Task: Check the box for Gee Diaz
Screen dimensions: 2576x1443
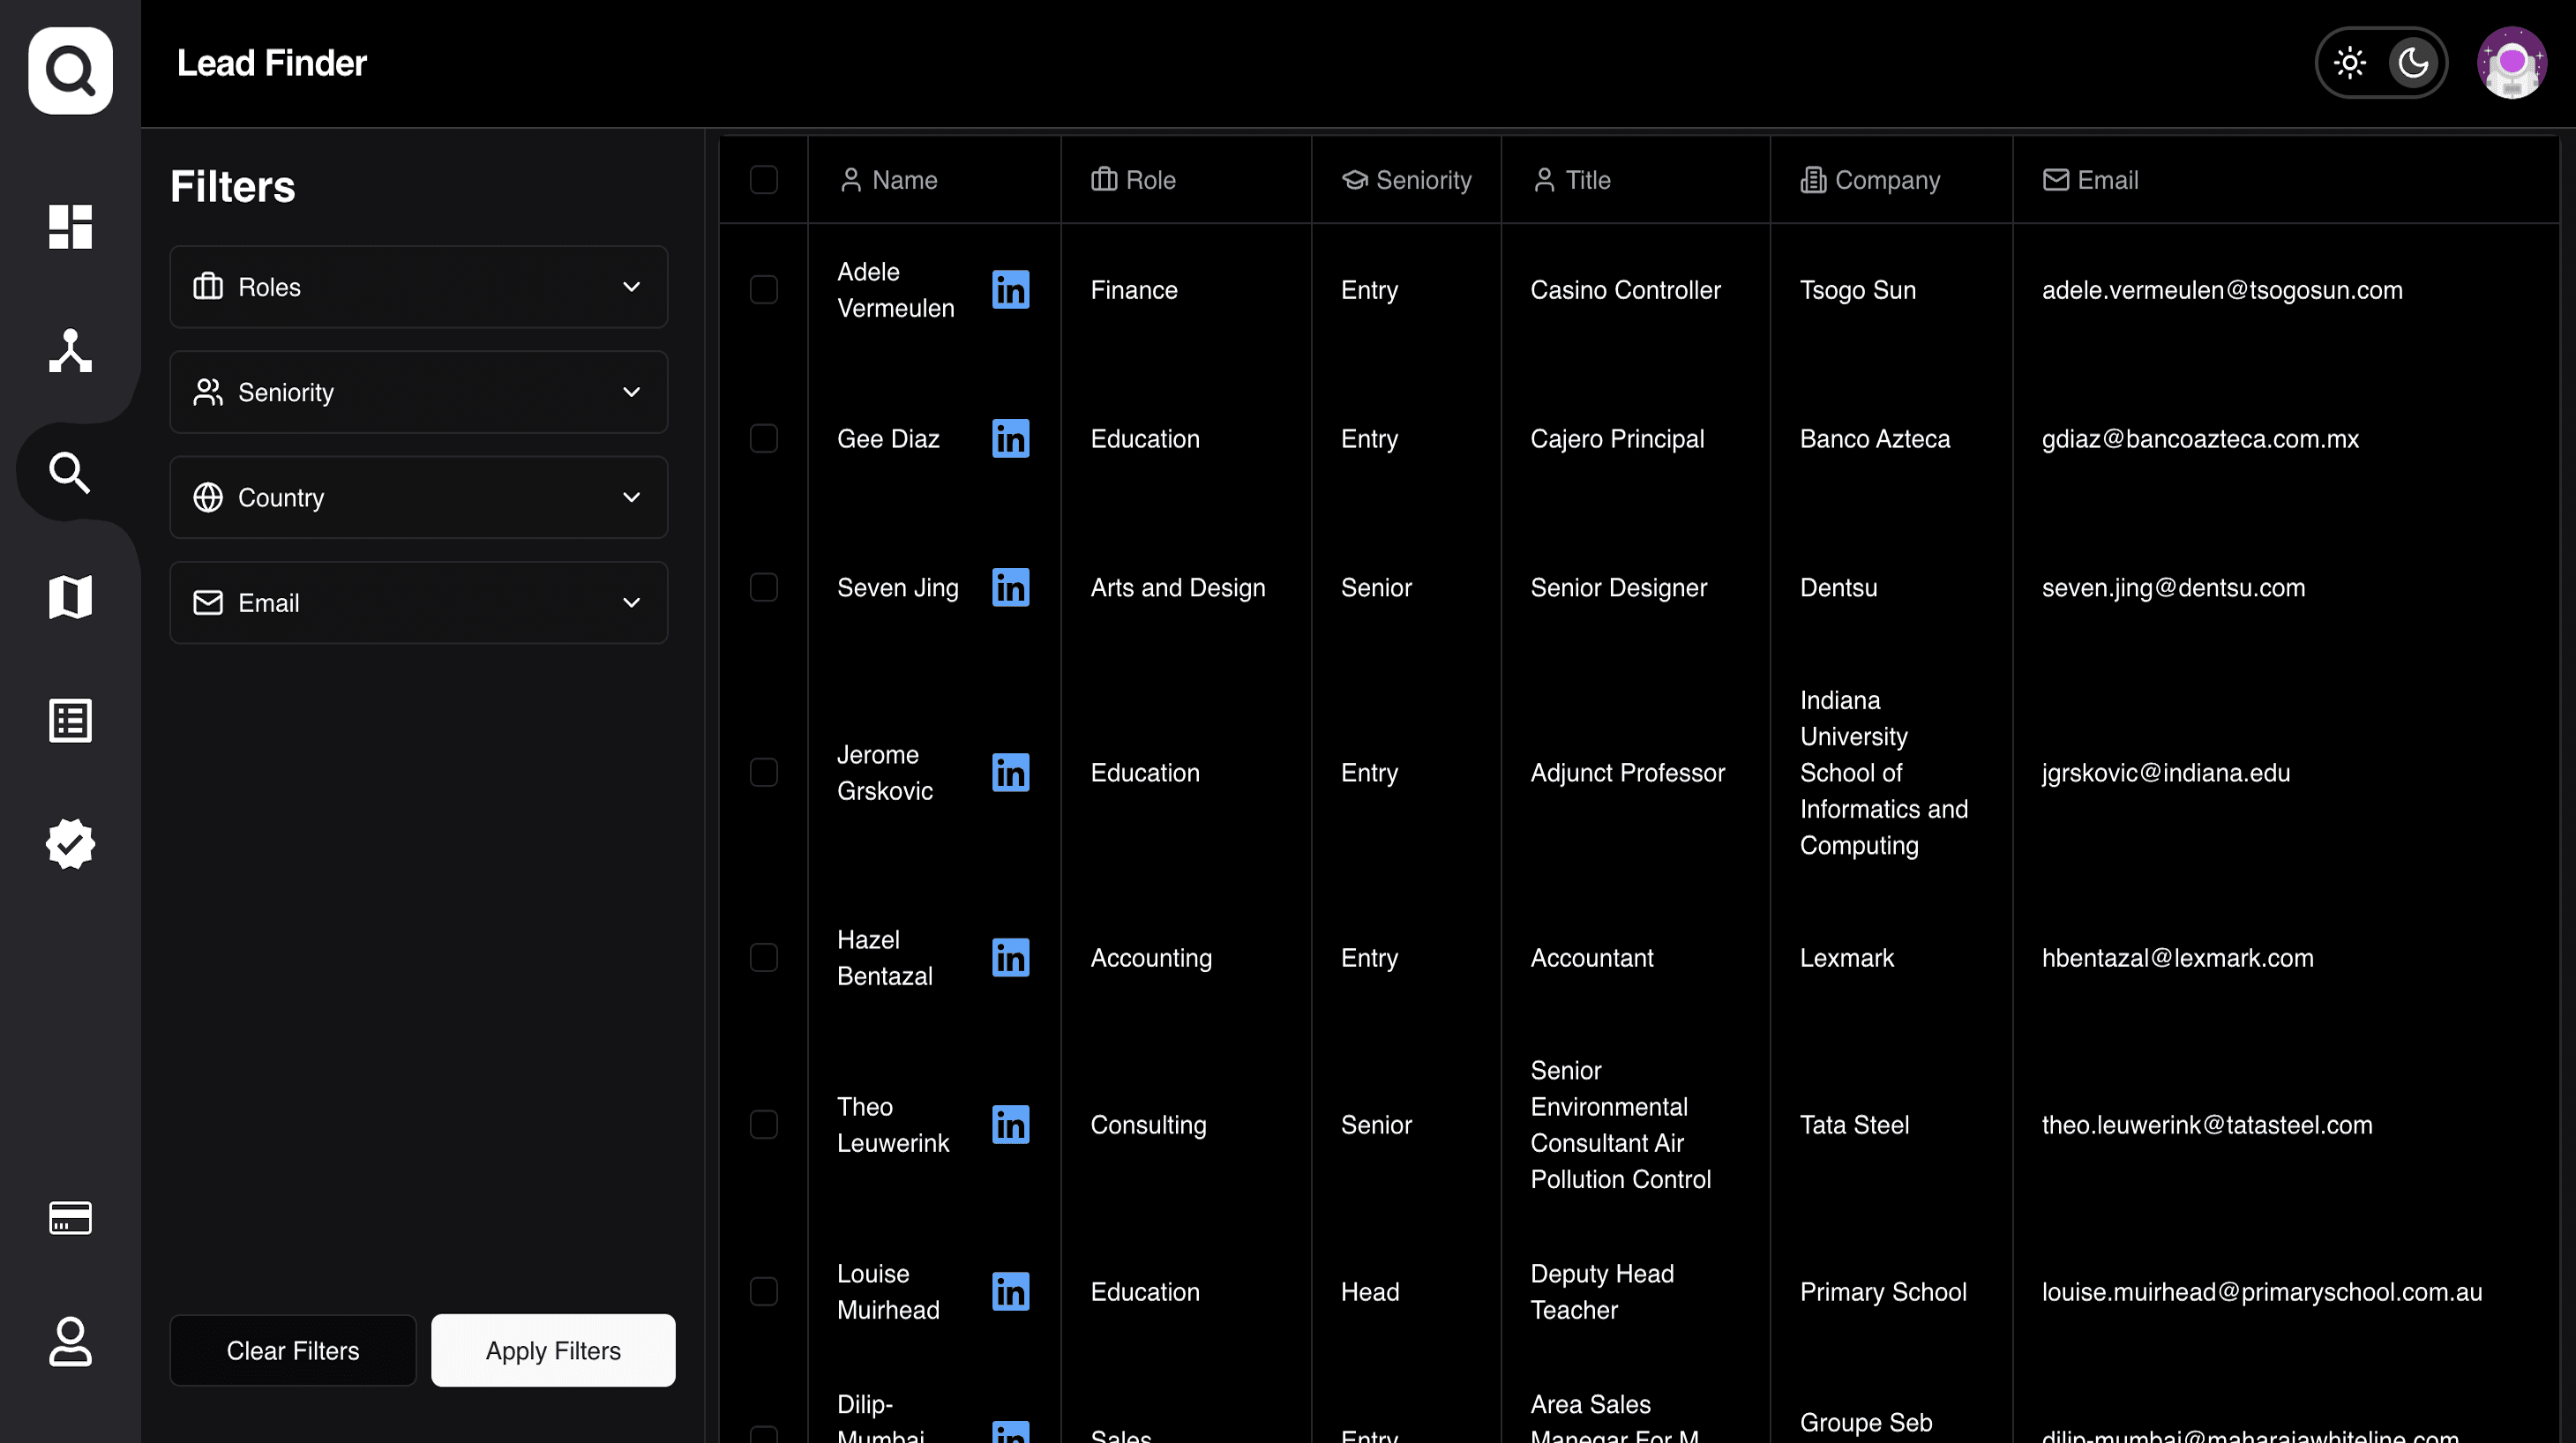Action: pos(763,439)
